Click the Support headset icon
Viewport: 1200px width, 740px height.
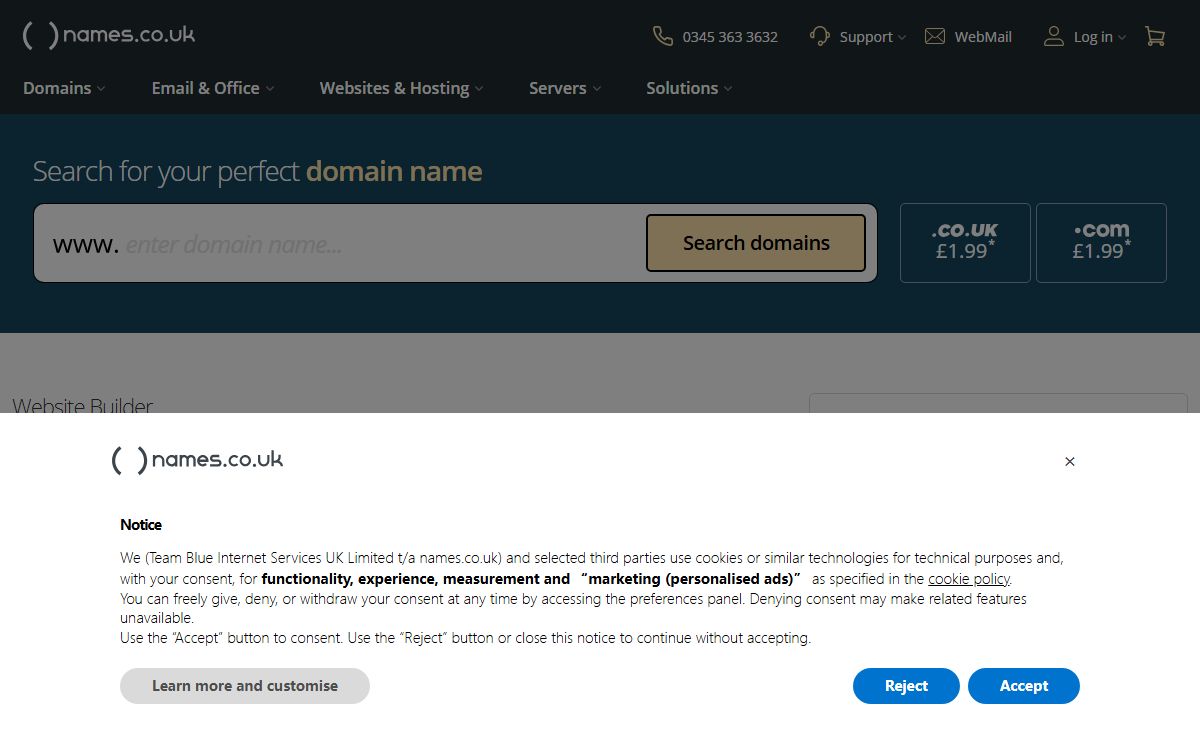(x=820, y=36)
